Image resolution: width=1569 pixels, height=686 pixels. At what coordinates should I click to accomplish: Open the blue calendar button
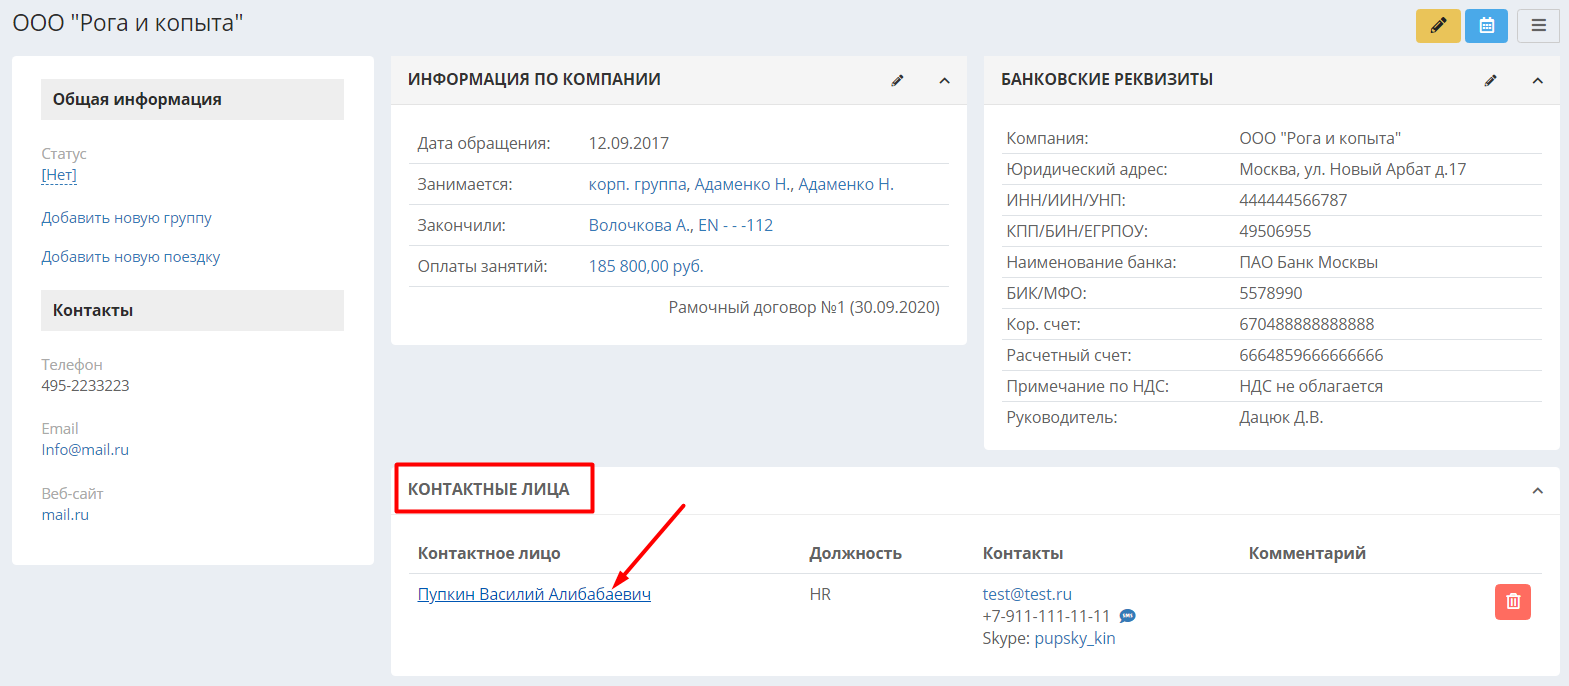click(1487, 26)
